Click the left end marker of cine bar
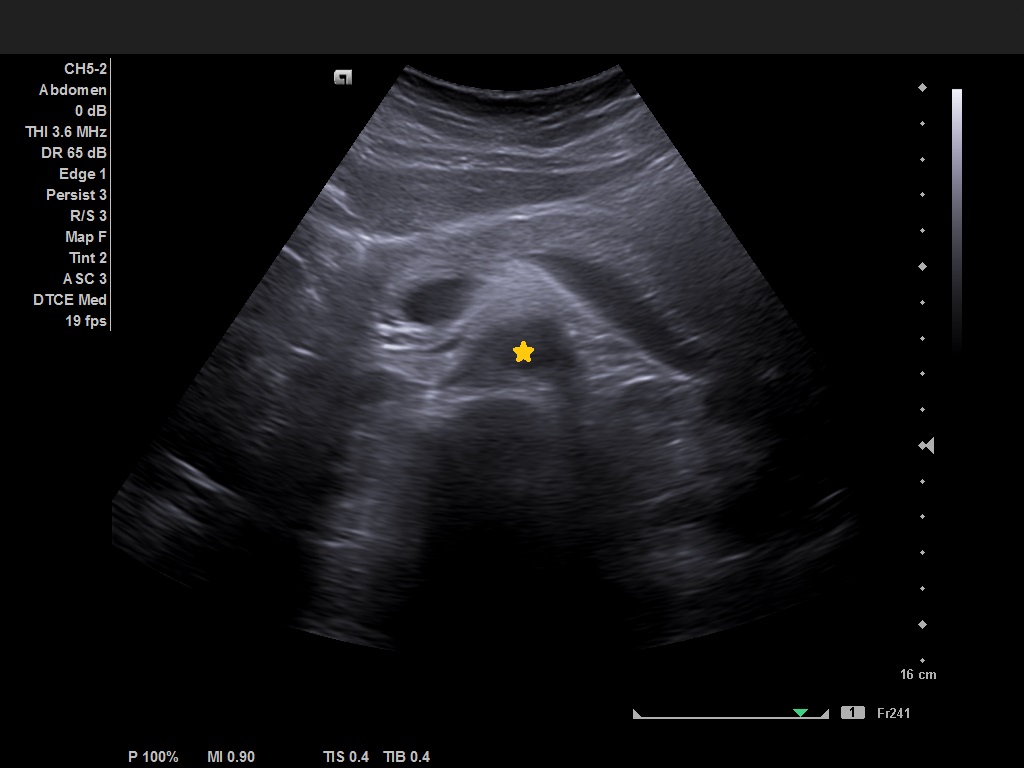1024x768 pixels. pos(636,714)
